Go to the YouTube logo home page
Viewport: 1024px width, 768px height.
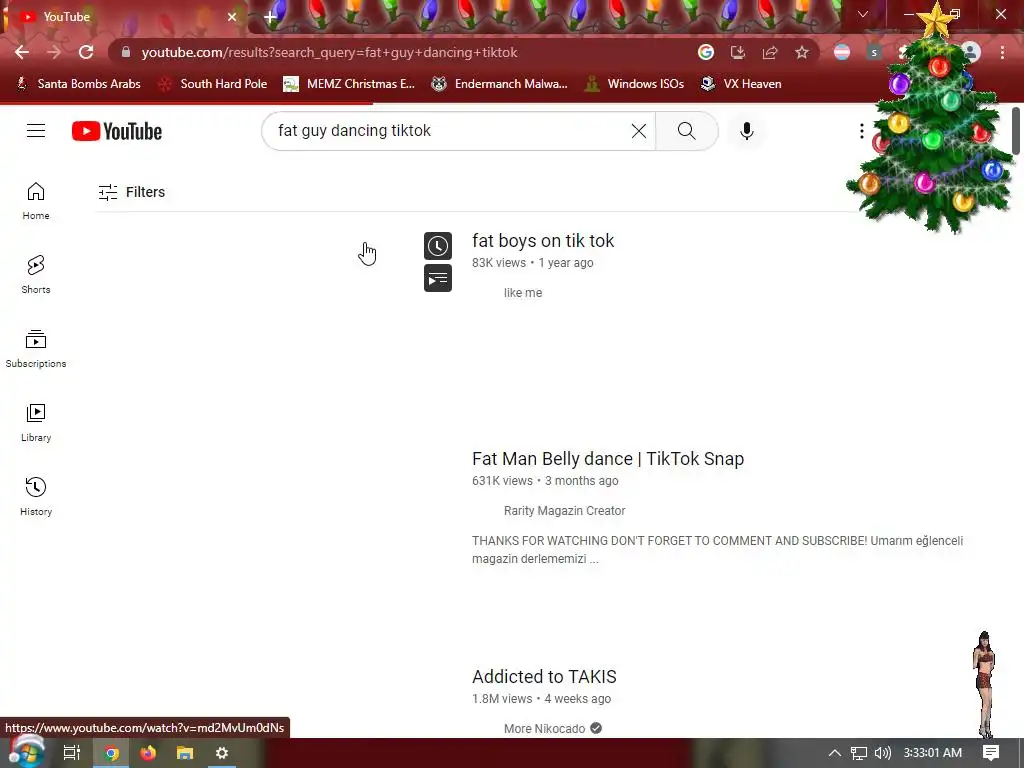[x=117, y=131]
